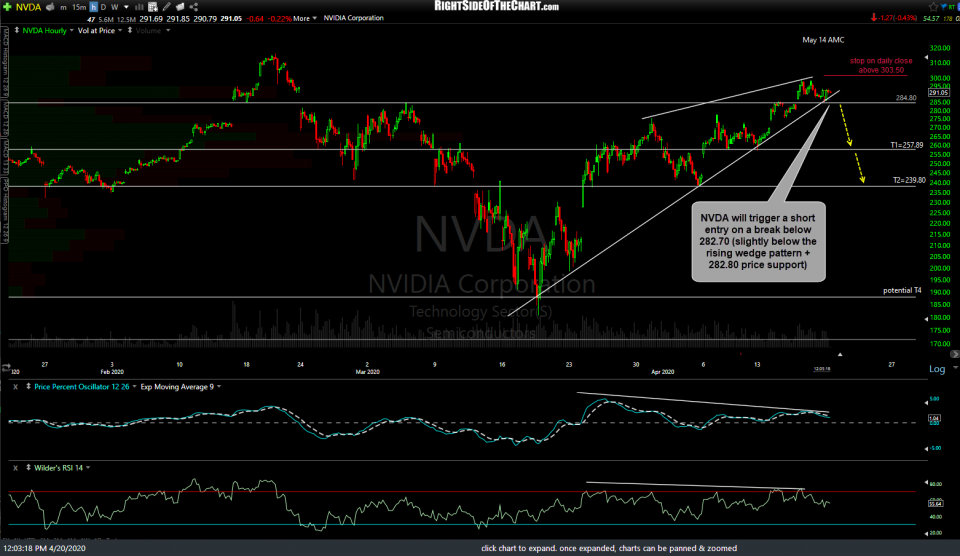The image size is (960, 556).
Task: Click the Log scale button
Action: coord(937,369)
